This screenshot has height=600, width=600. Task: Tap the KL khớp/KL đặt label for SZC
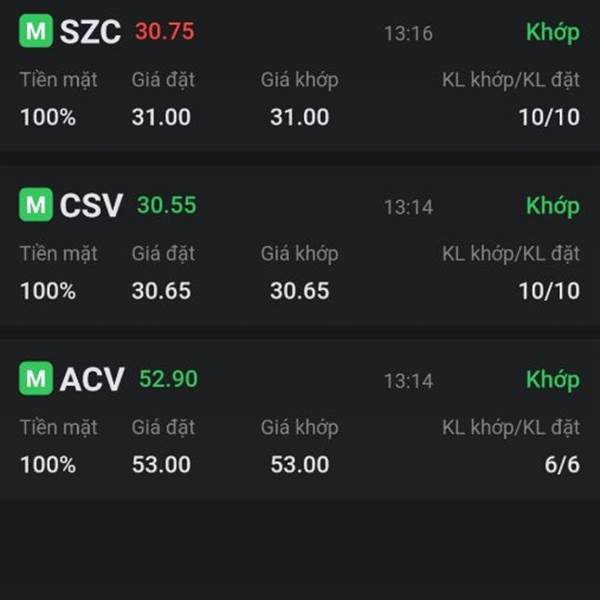click(x=511, y=80)
